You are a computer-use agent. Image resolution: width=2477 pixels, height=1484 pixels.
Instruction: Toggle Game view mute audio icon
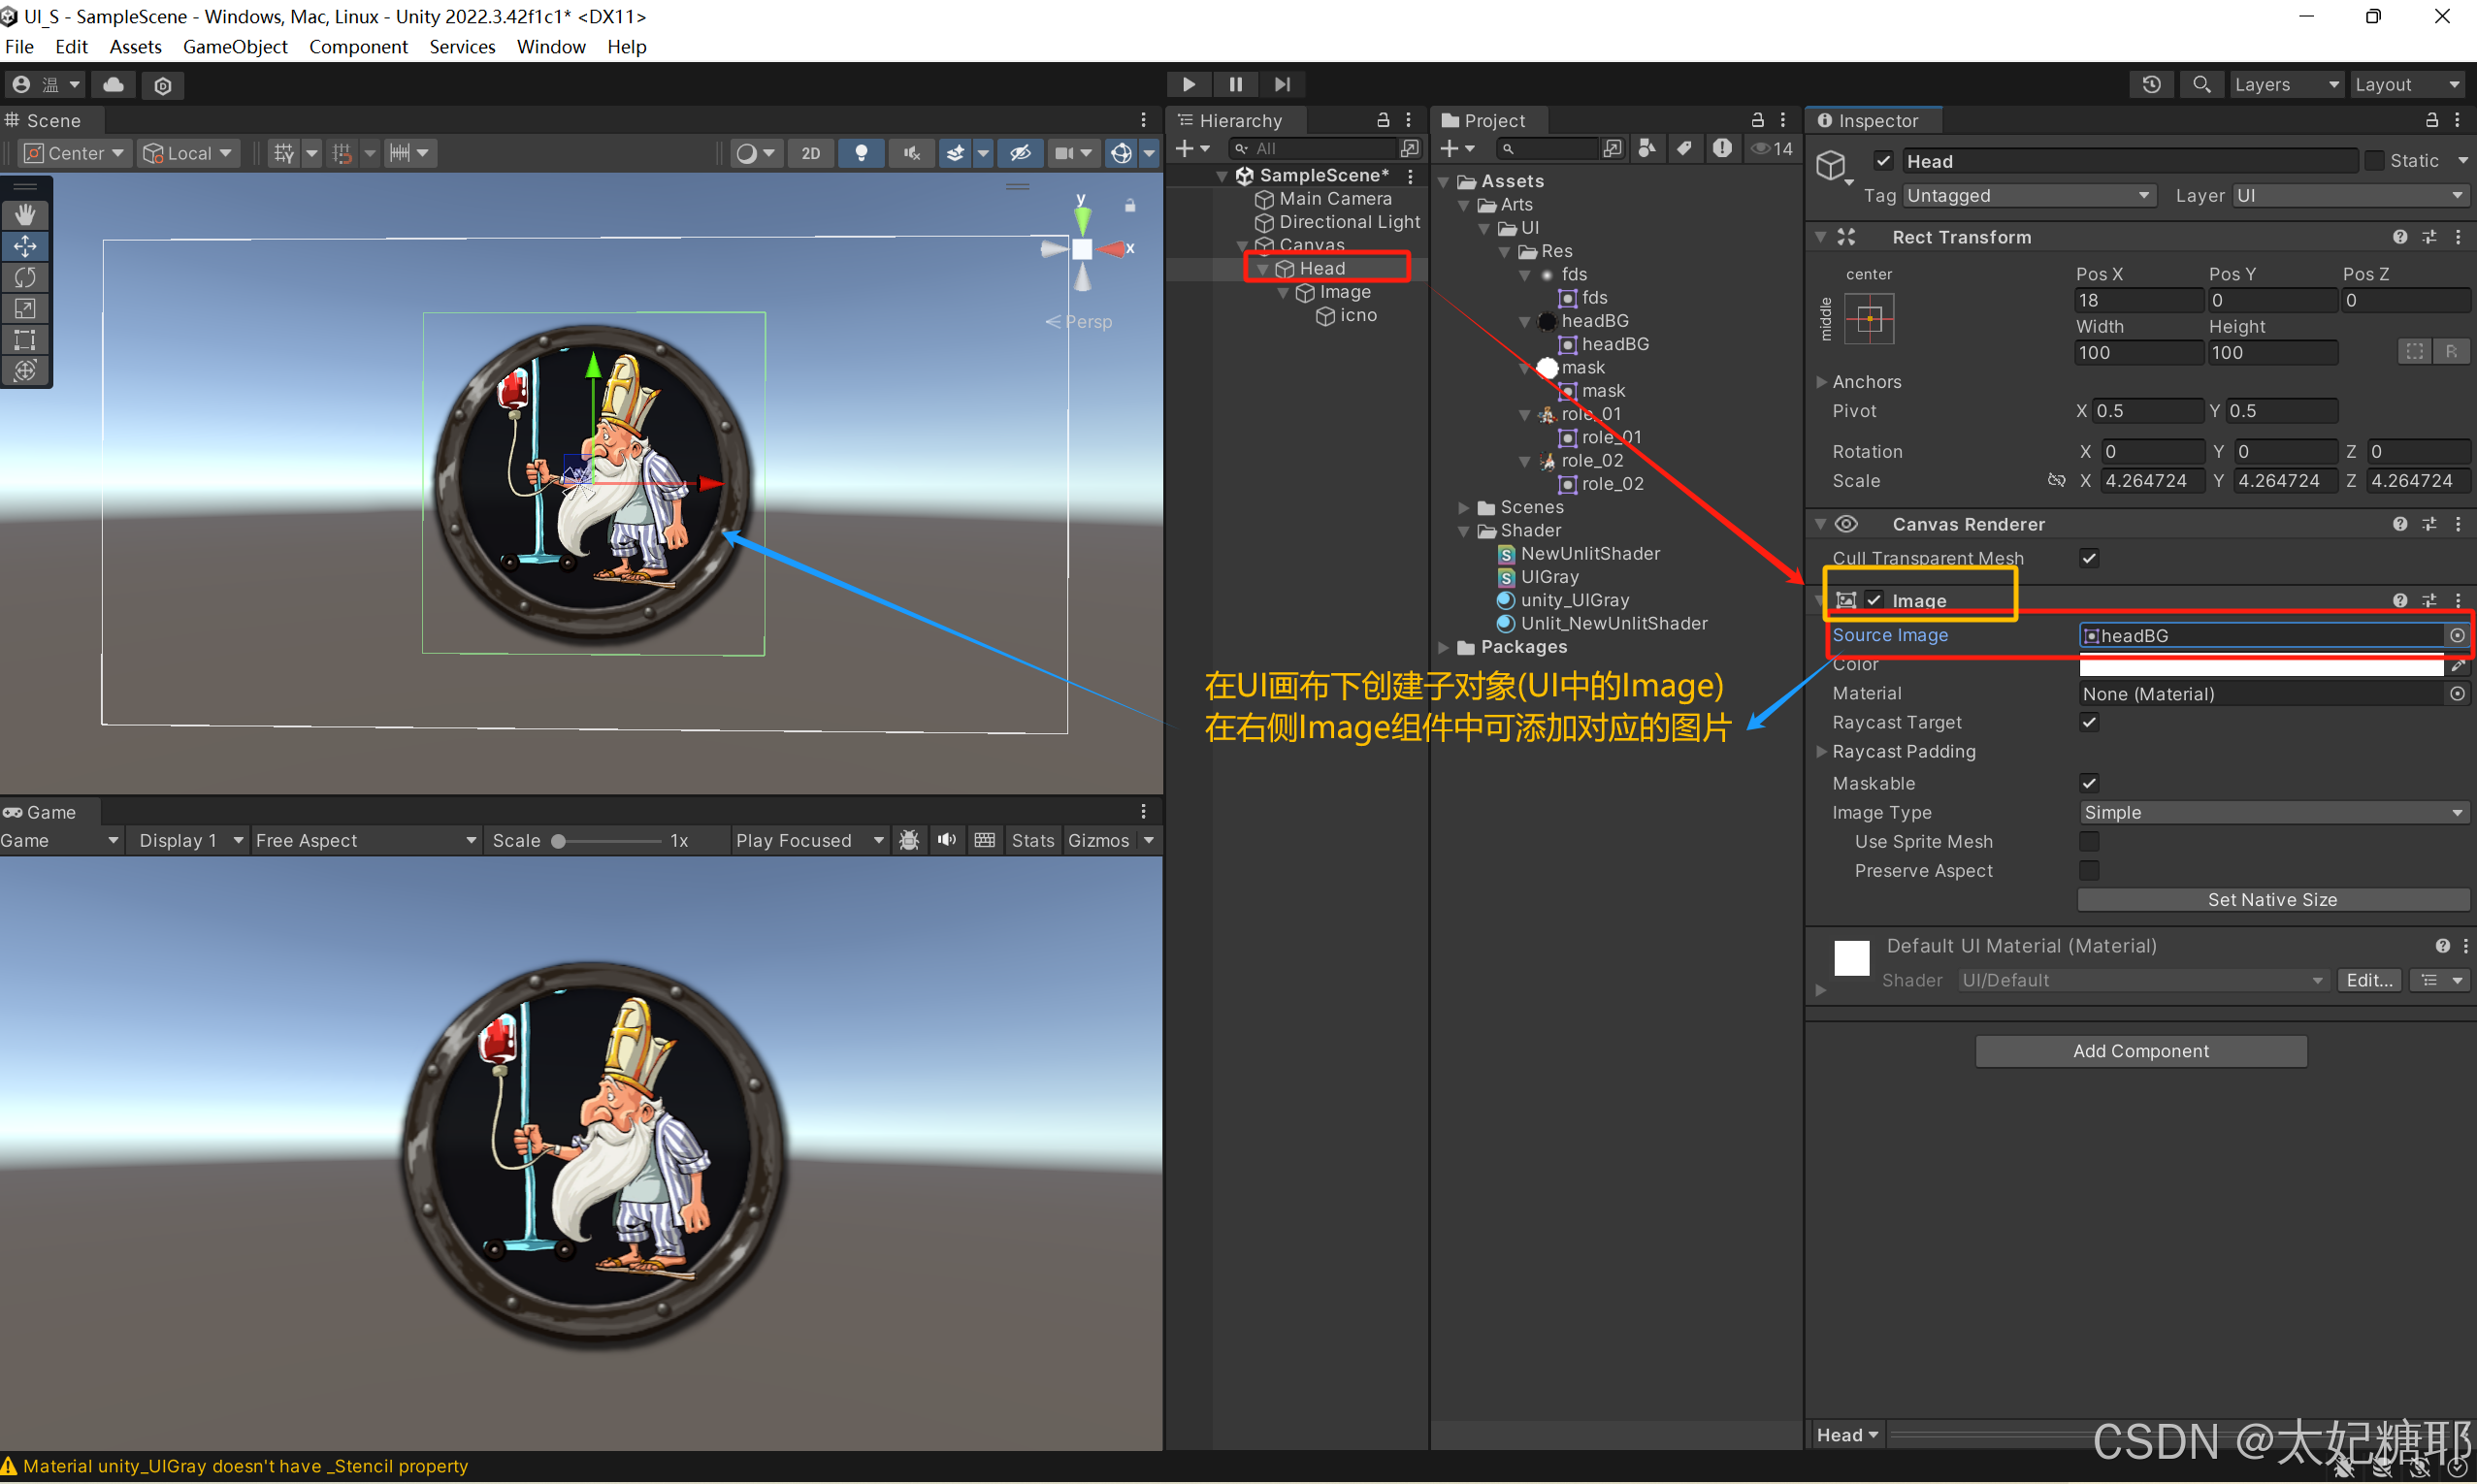[946, 840]
